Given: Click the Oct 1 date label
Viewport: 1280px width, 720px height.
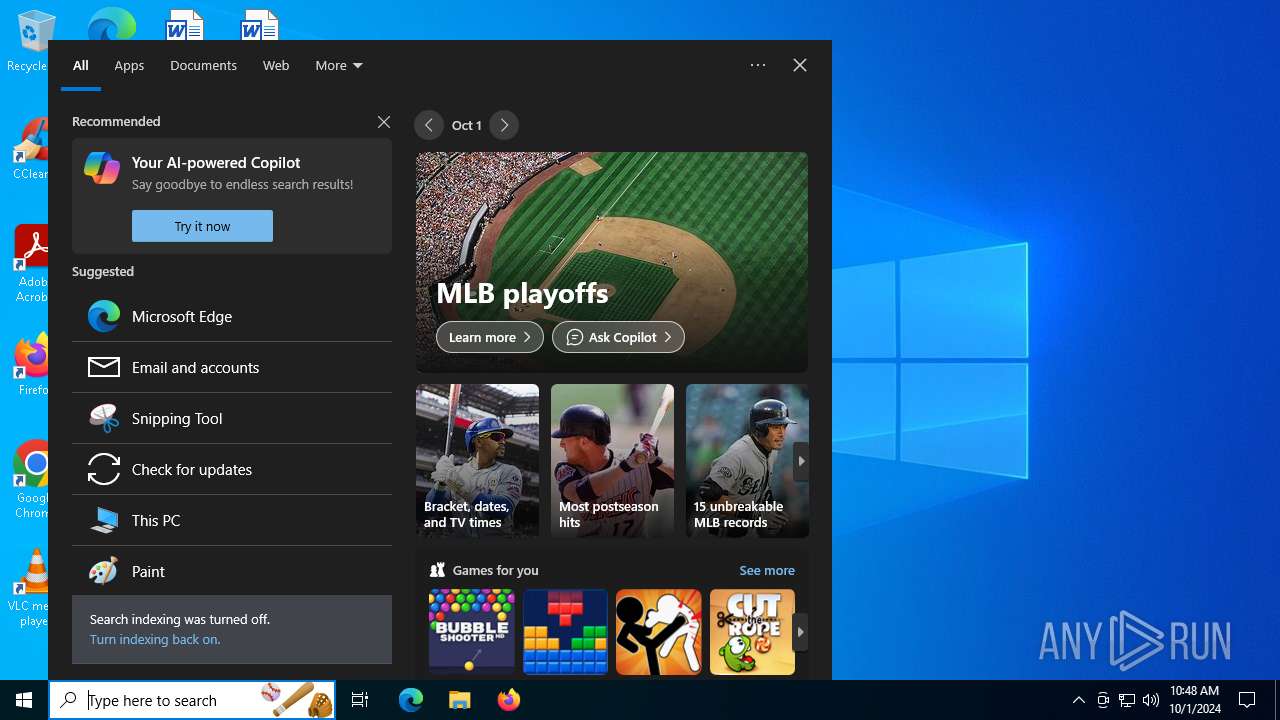Looking at the screenshot, I should [x=466, y=125].
